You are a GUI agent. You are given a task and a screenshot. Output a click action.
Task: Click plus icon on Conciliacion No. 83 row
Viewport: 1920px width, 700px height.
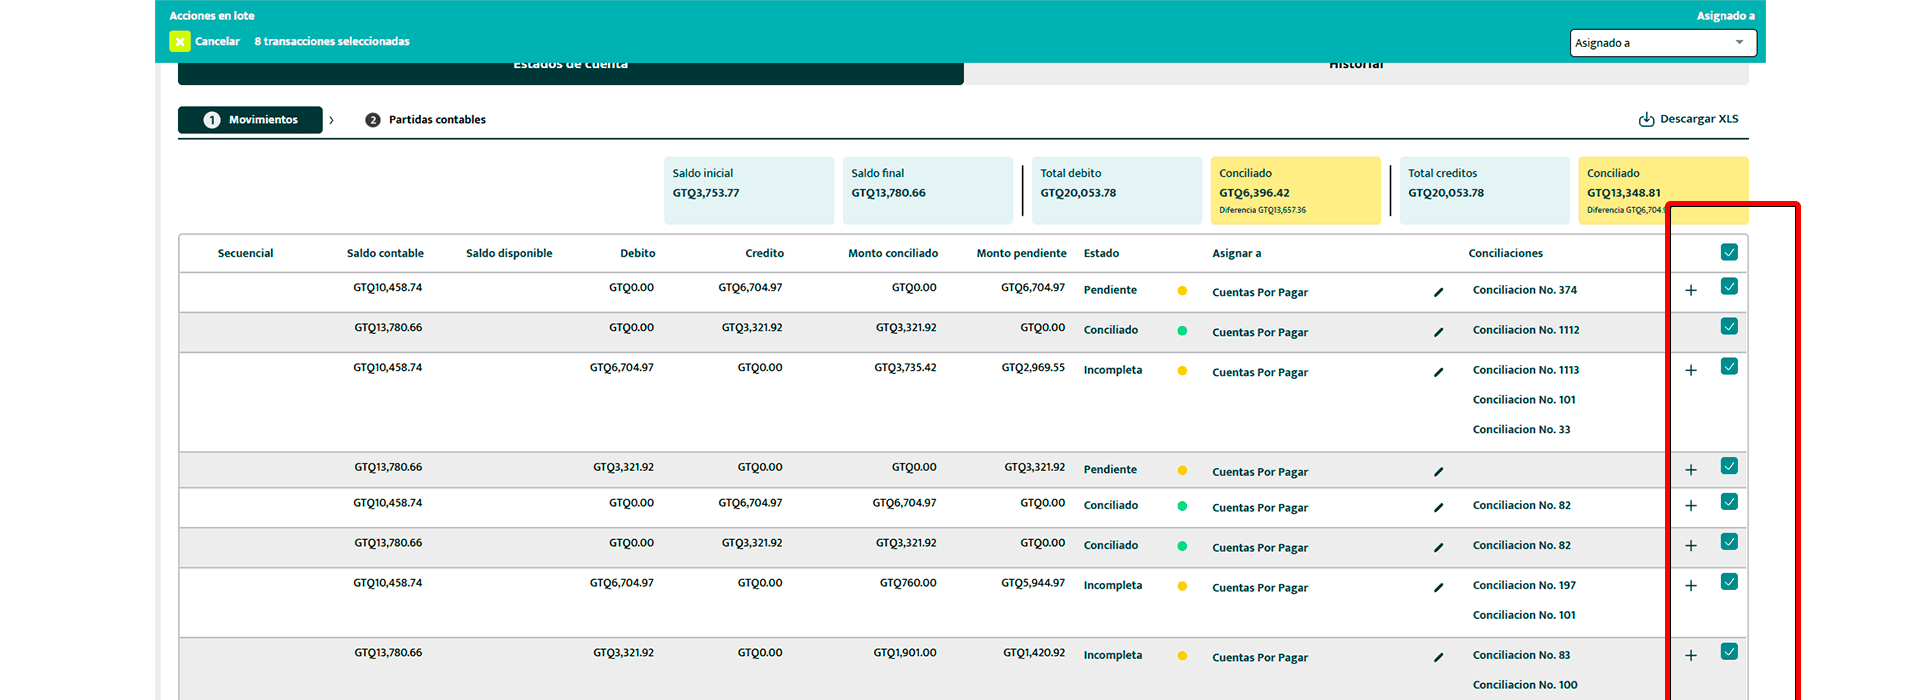coord(1691,656)
